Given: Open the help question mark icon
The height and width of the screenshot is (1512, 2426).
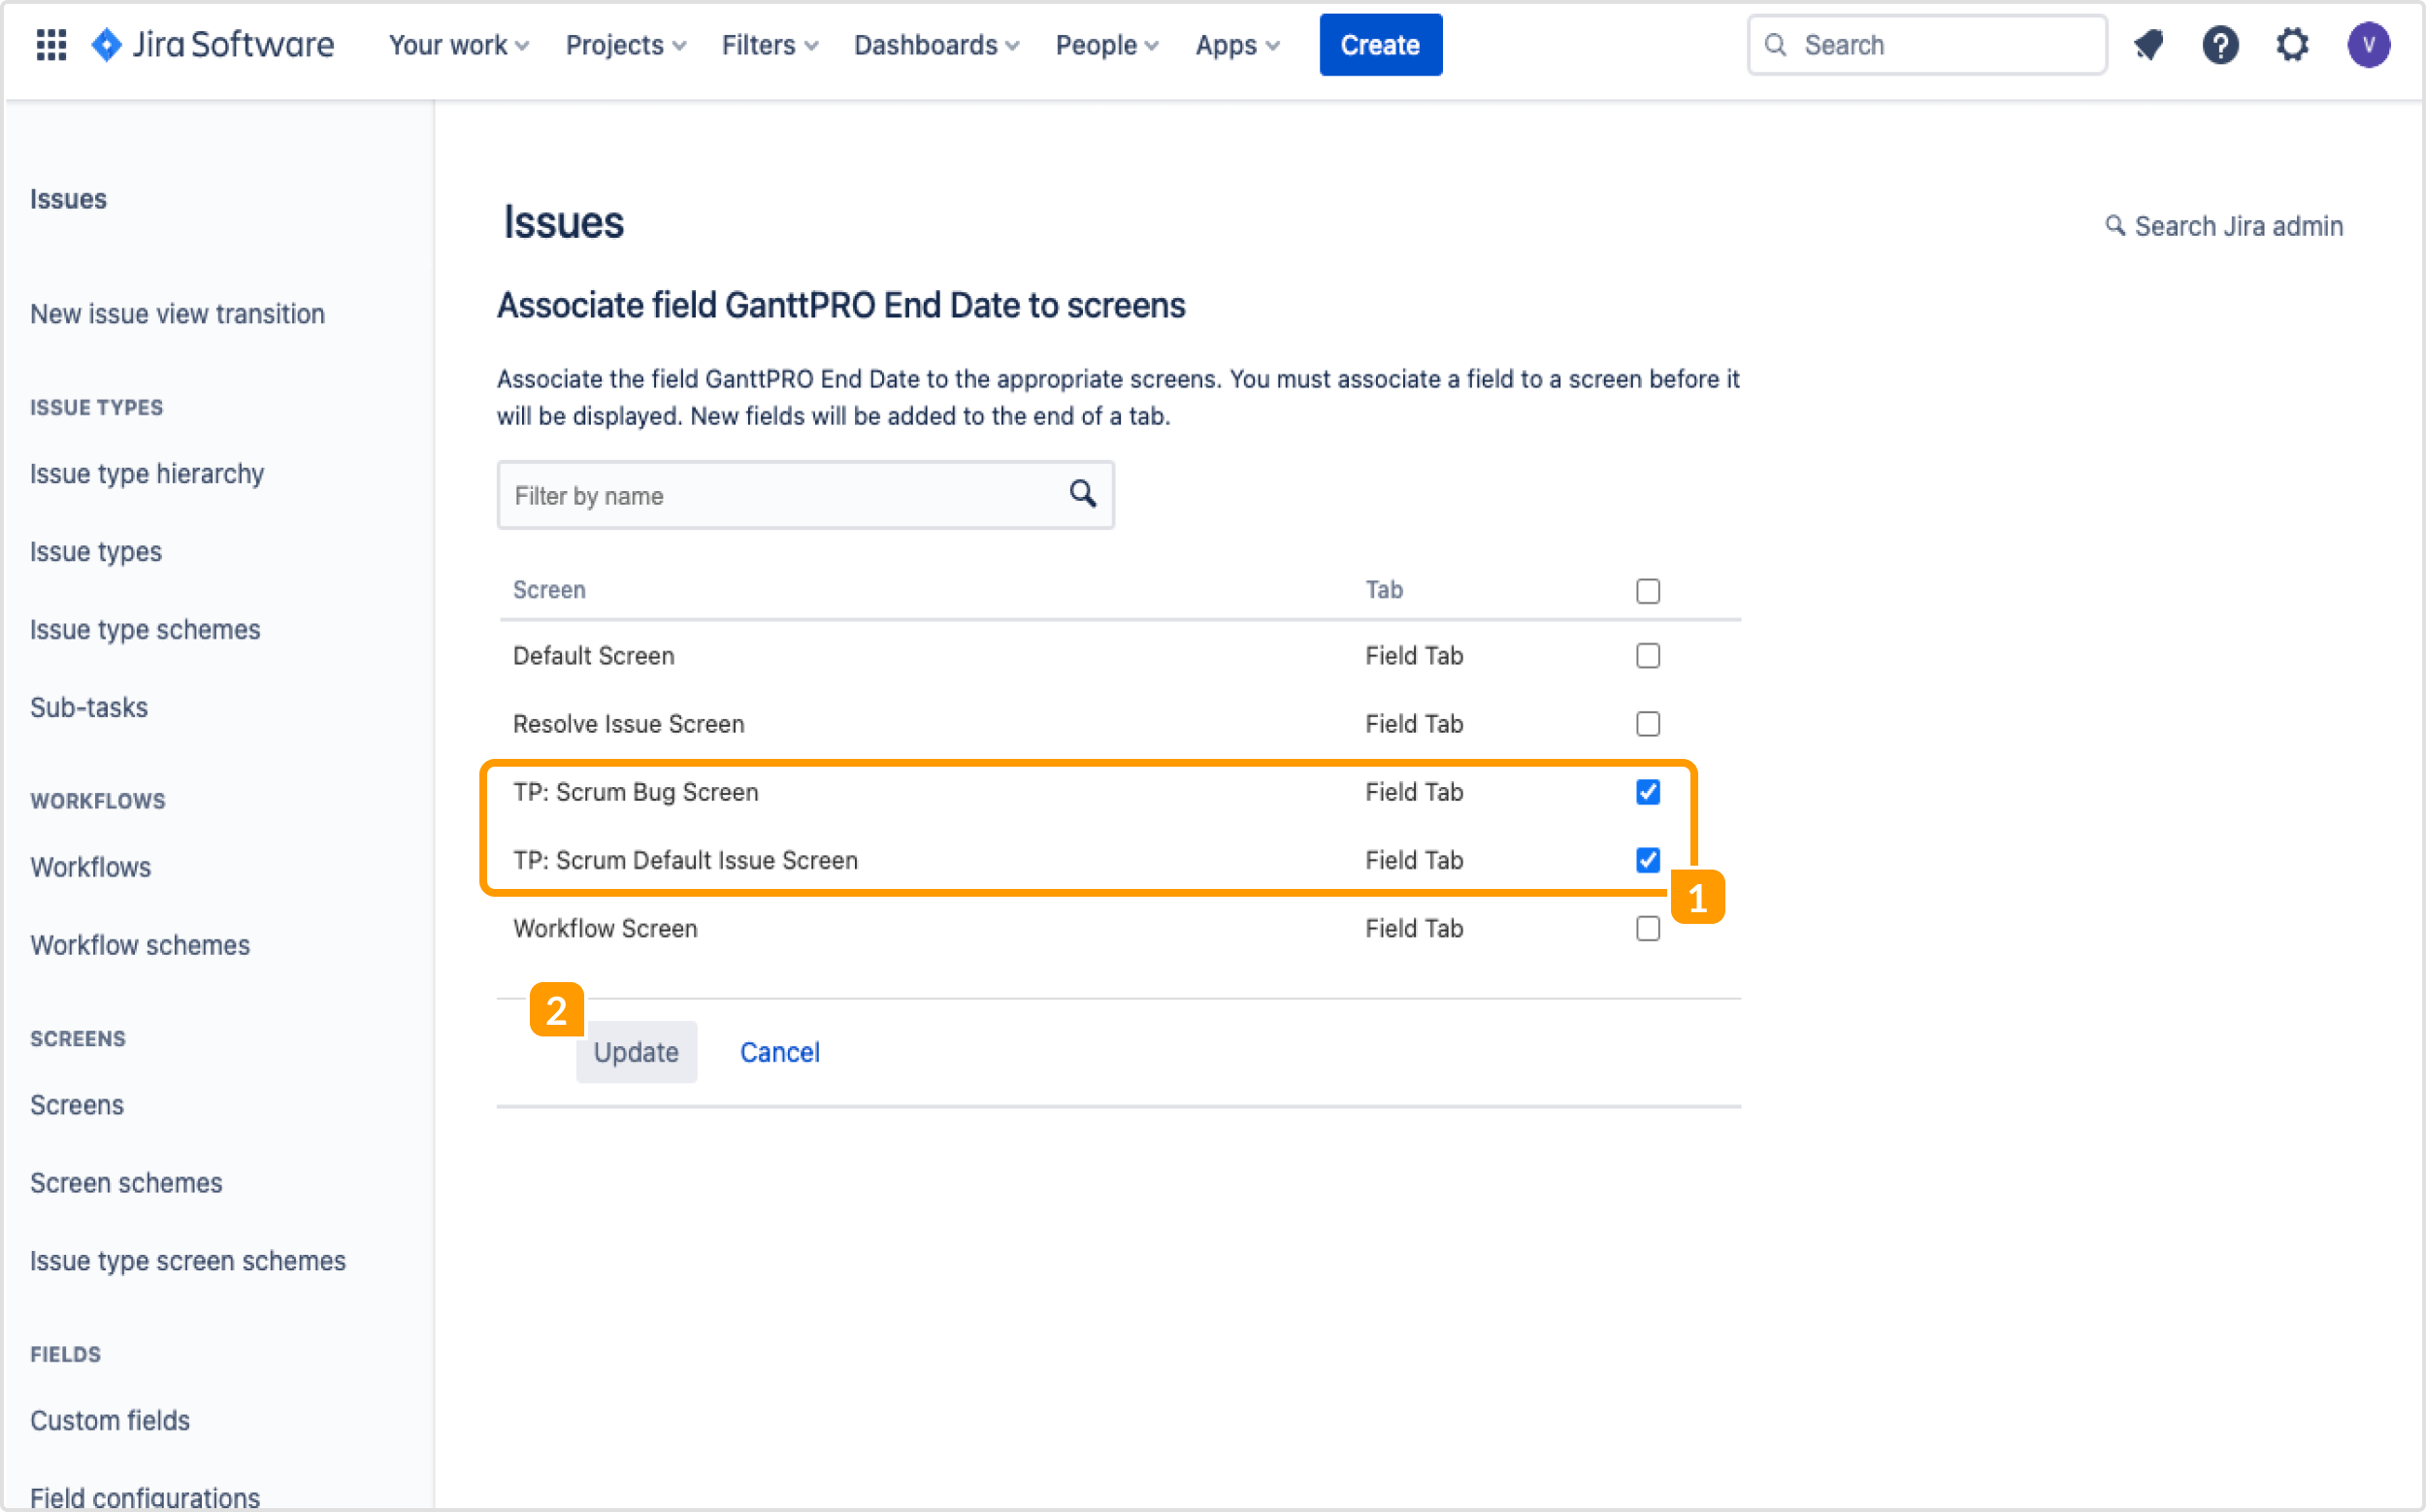Looking at the screenshot, I should tap(2220, 45).
